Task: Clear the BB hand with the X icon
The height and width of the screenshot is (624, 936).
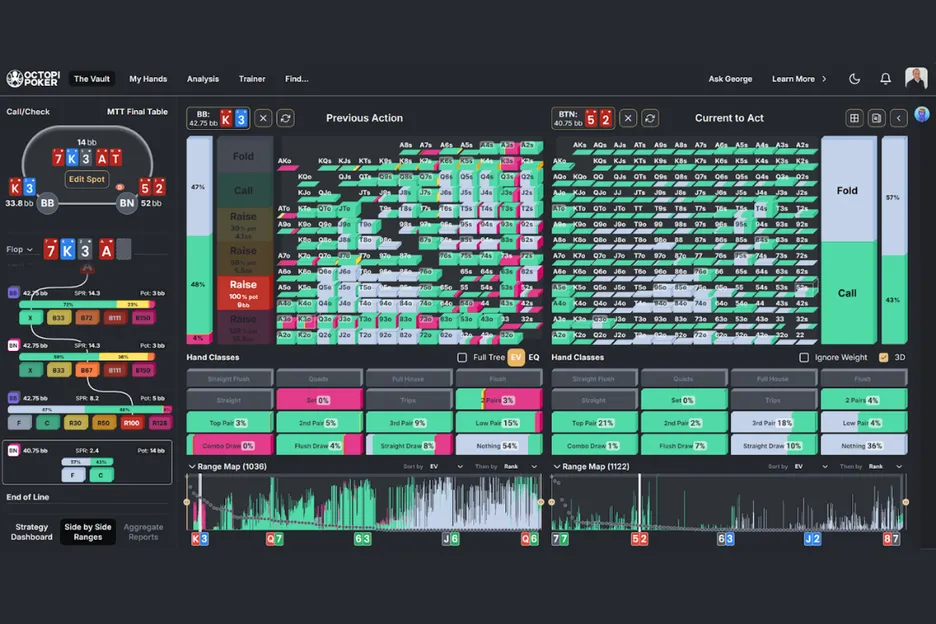Action: [x=263, y=118]
